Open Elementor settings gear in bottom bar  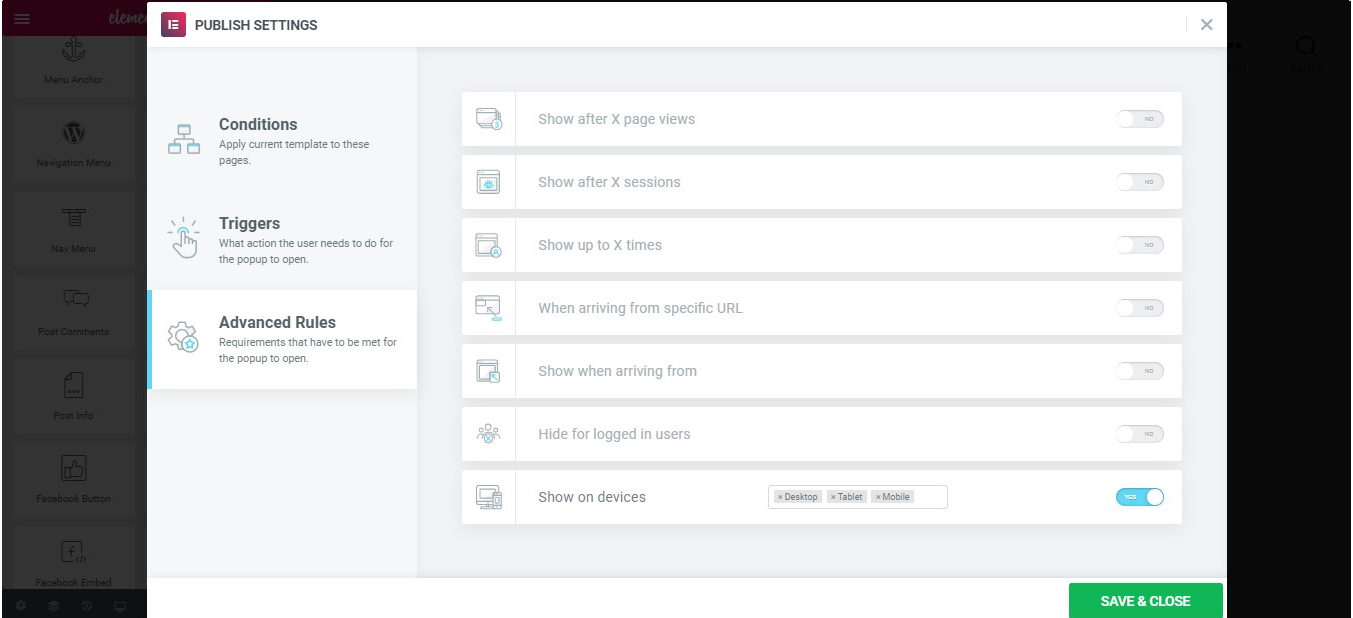coord(21,606)
